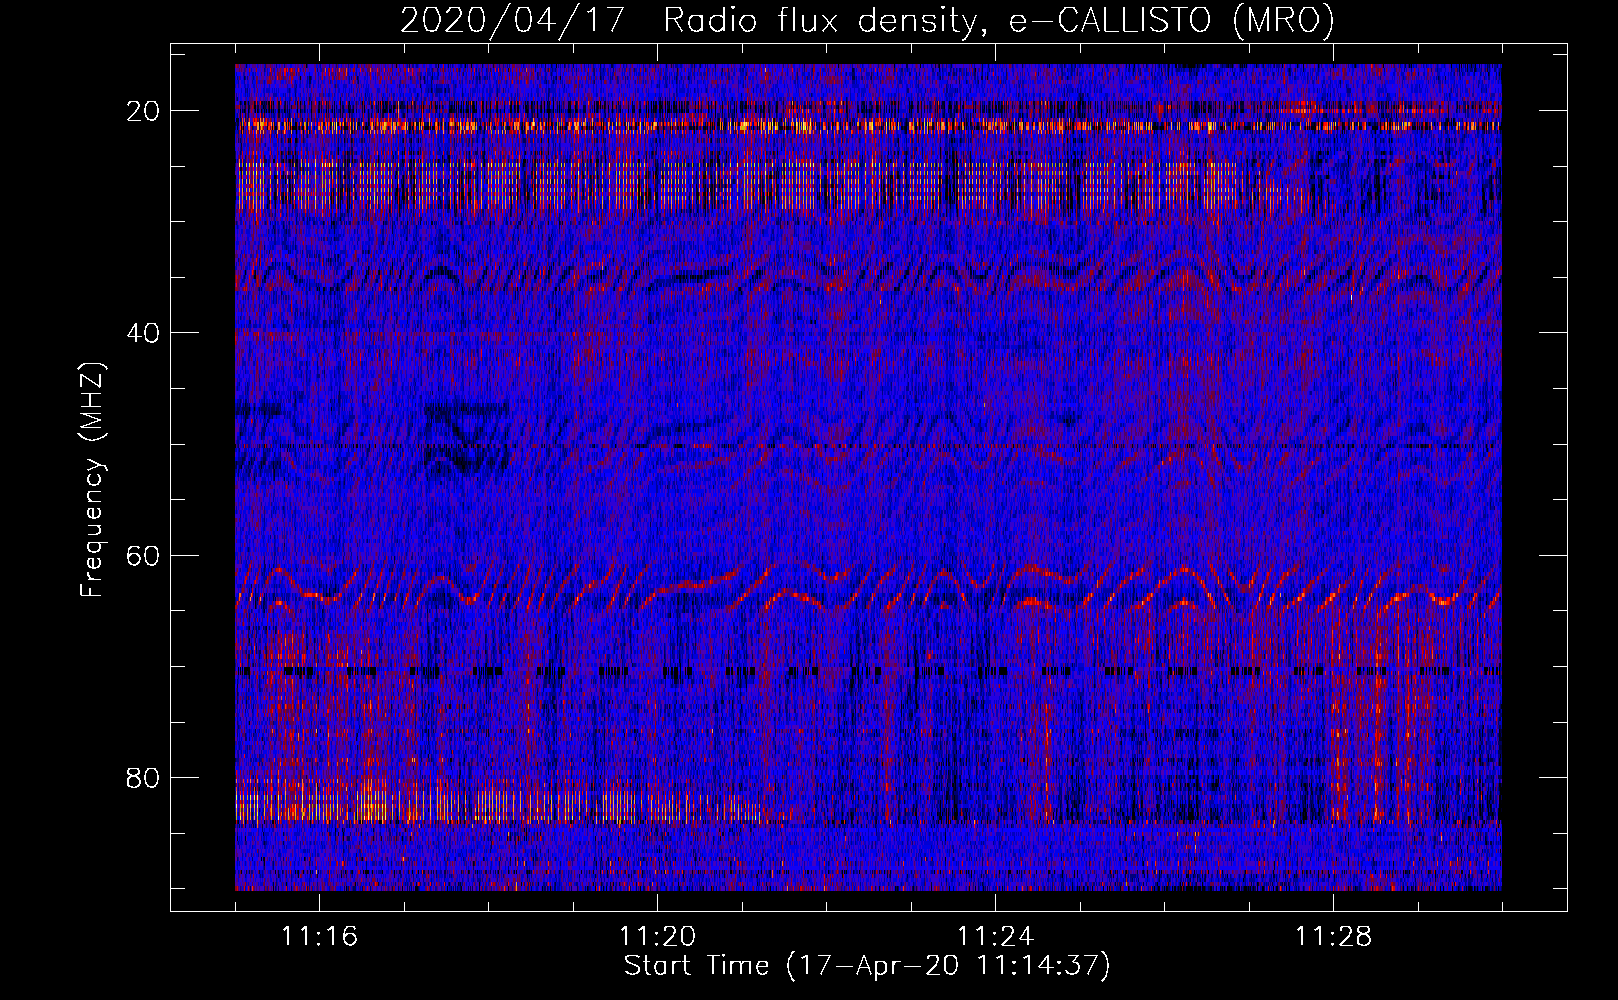Click the 'Start Time (17-Apr-20 11:14:37)' label
This screenshot has width=1618, height=1000.
pyautogui.click(x=867, y=966)
